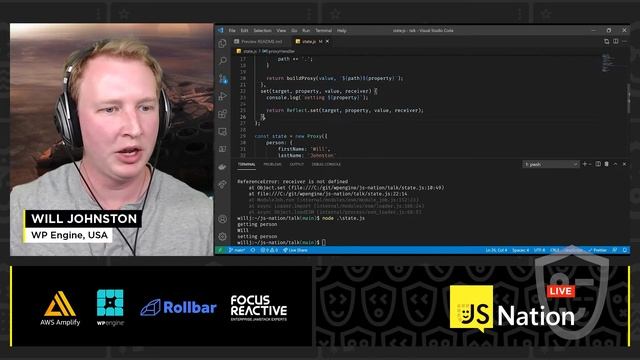
Task: Close the state.js editor tab
Action: point(327,41)
